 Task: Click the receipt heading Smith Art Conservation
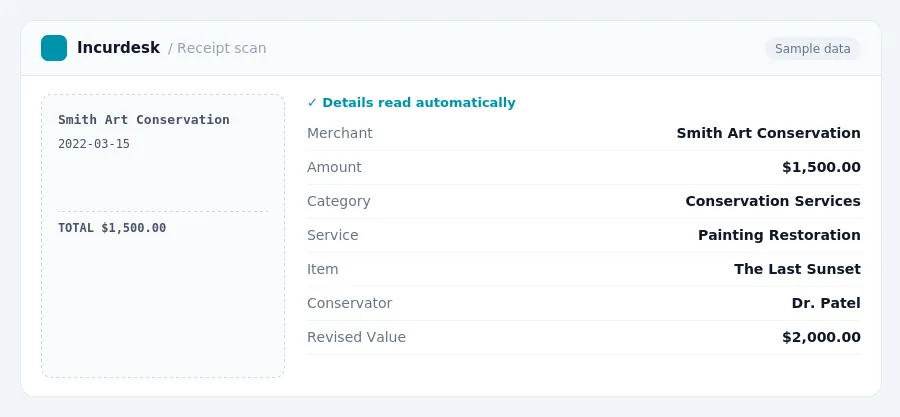click(x=143, y=120)
